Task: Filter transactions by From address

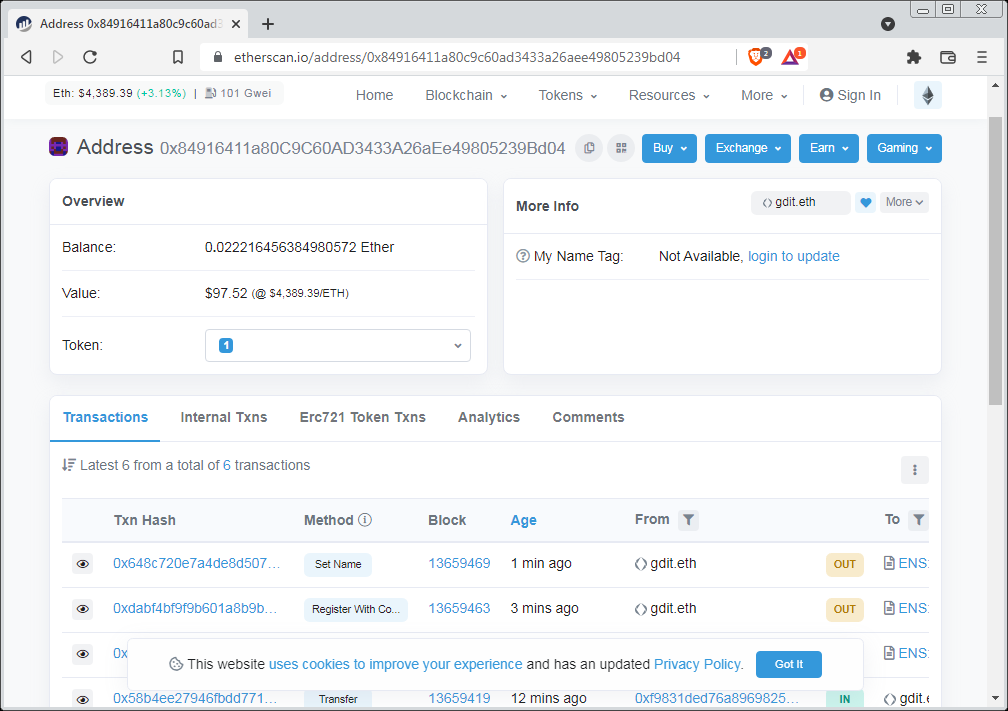Action: pyautogui.click(x=688, y=519)
